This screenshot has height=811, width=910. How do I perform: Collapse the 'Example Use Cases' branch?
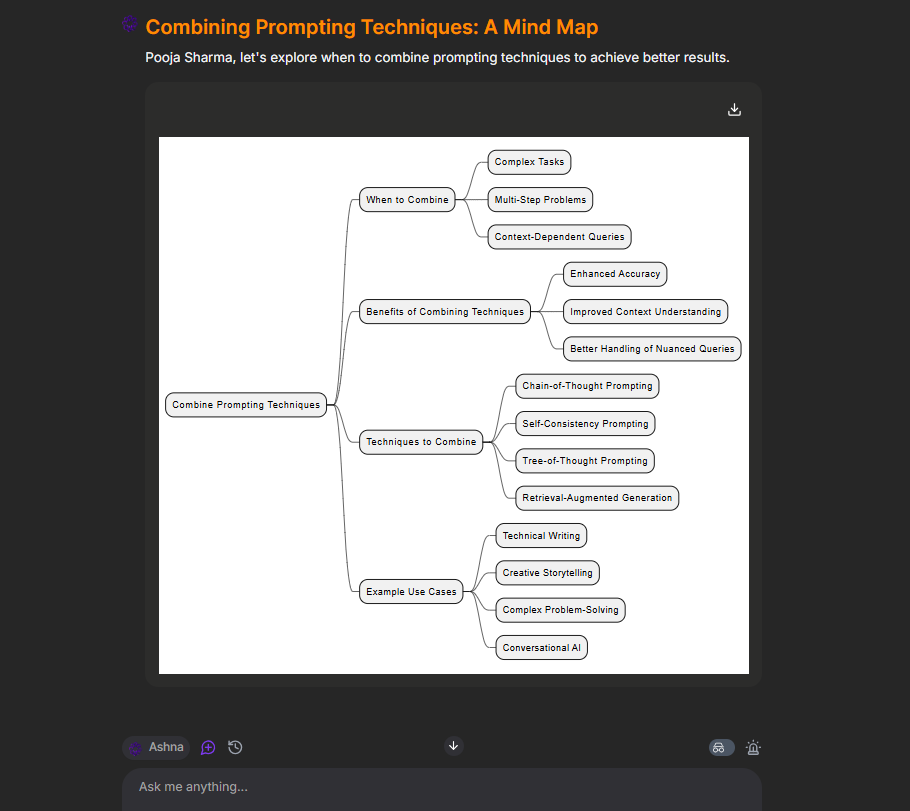click(x=410, y=591)
